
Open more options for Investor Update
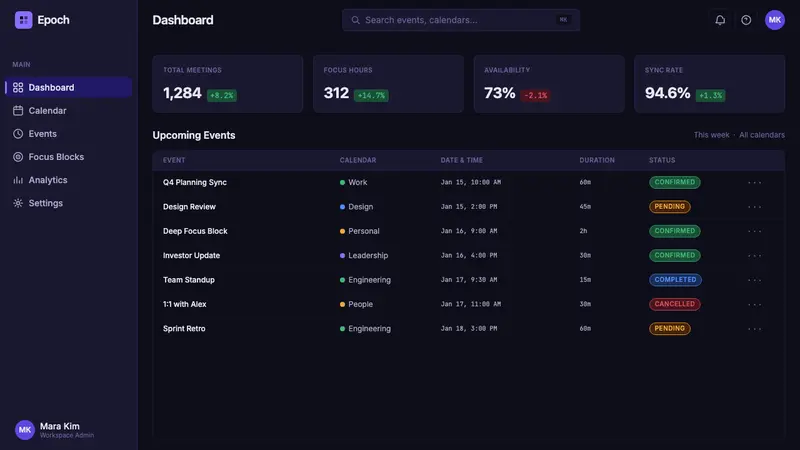pos(754,256)
